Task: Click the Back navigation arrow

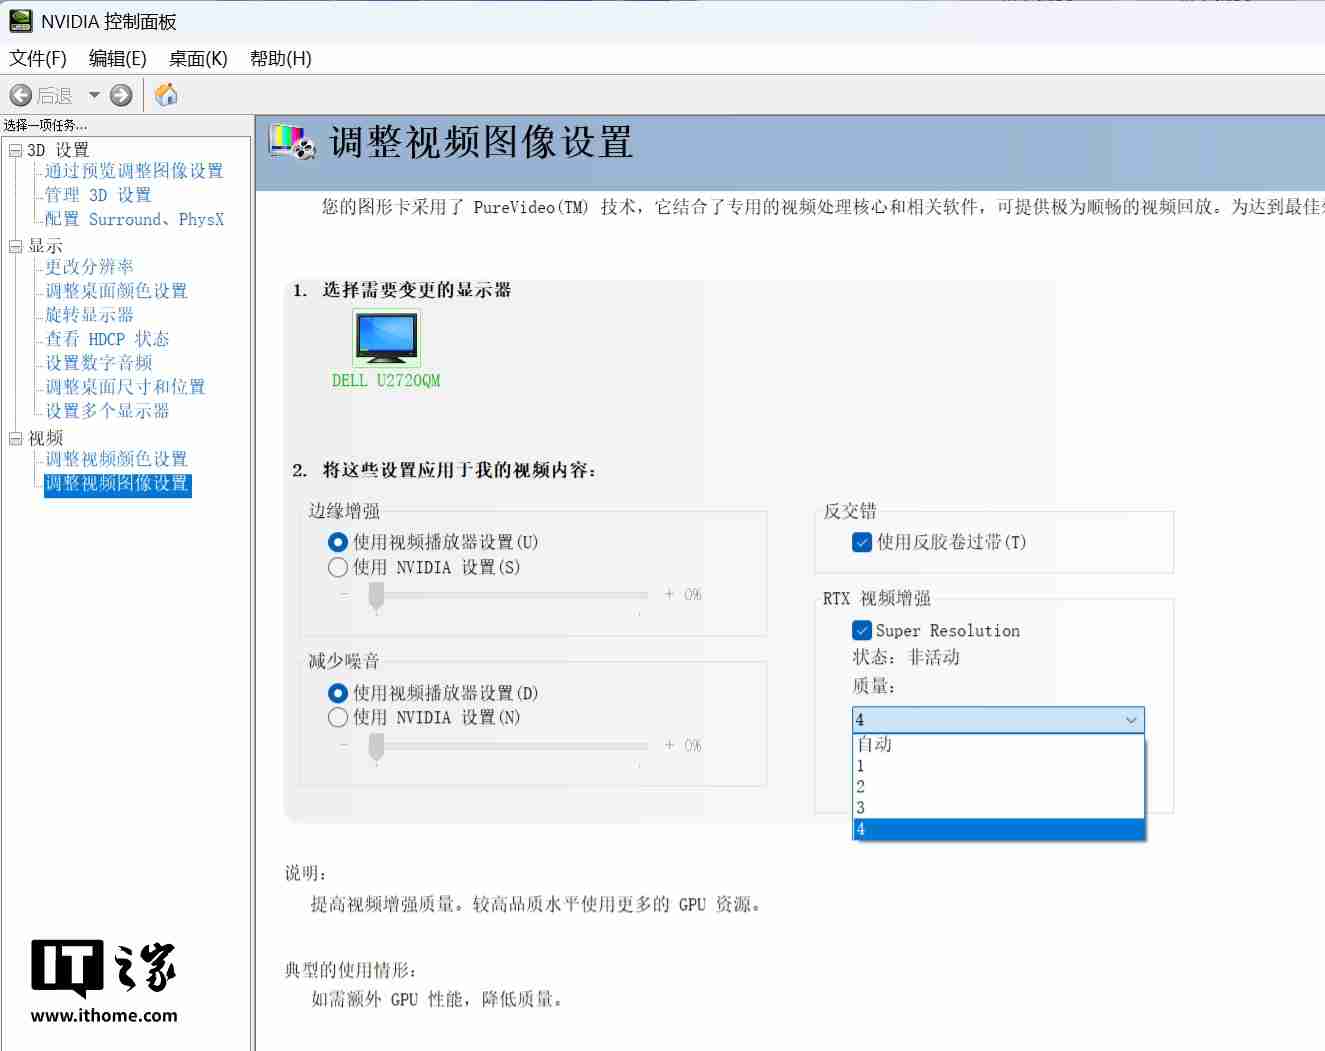Action: point(22,94)
